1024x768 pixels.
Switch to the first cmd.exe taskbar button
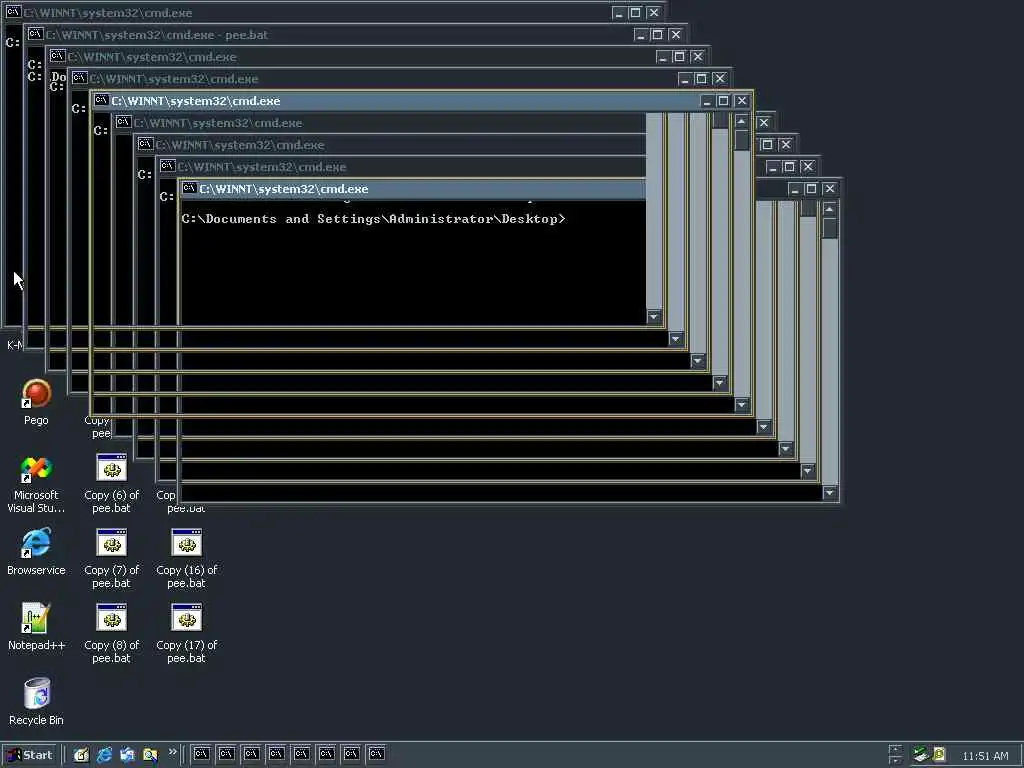point(201,754)
